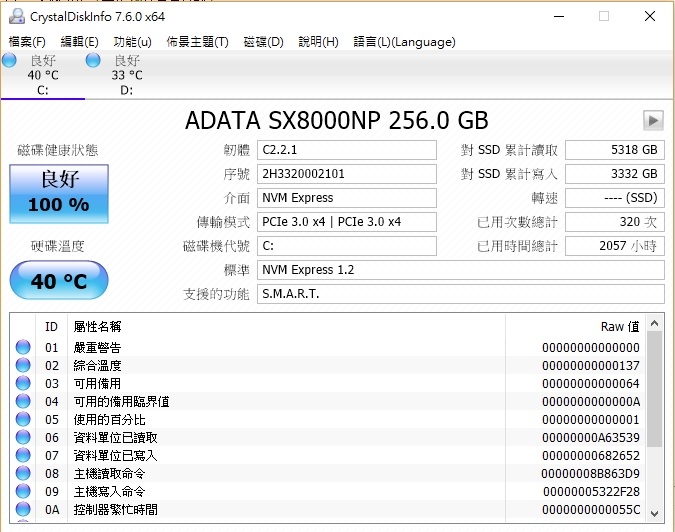The image size is (675, 532).
Task: Select the 嚴重警告 attribute row
Action: pyautogui.click(x=327, y=347)
